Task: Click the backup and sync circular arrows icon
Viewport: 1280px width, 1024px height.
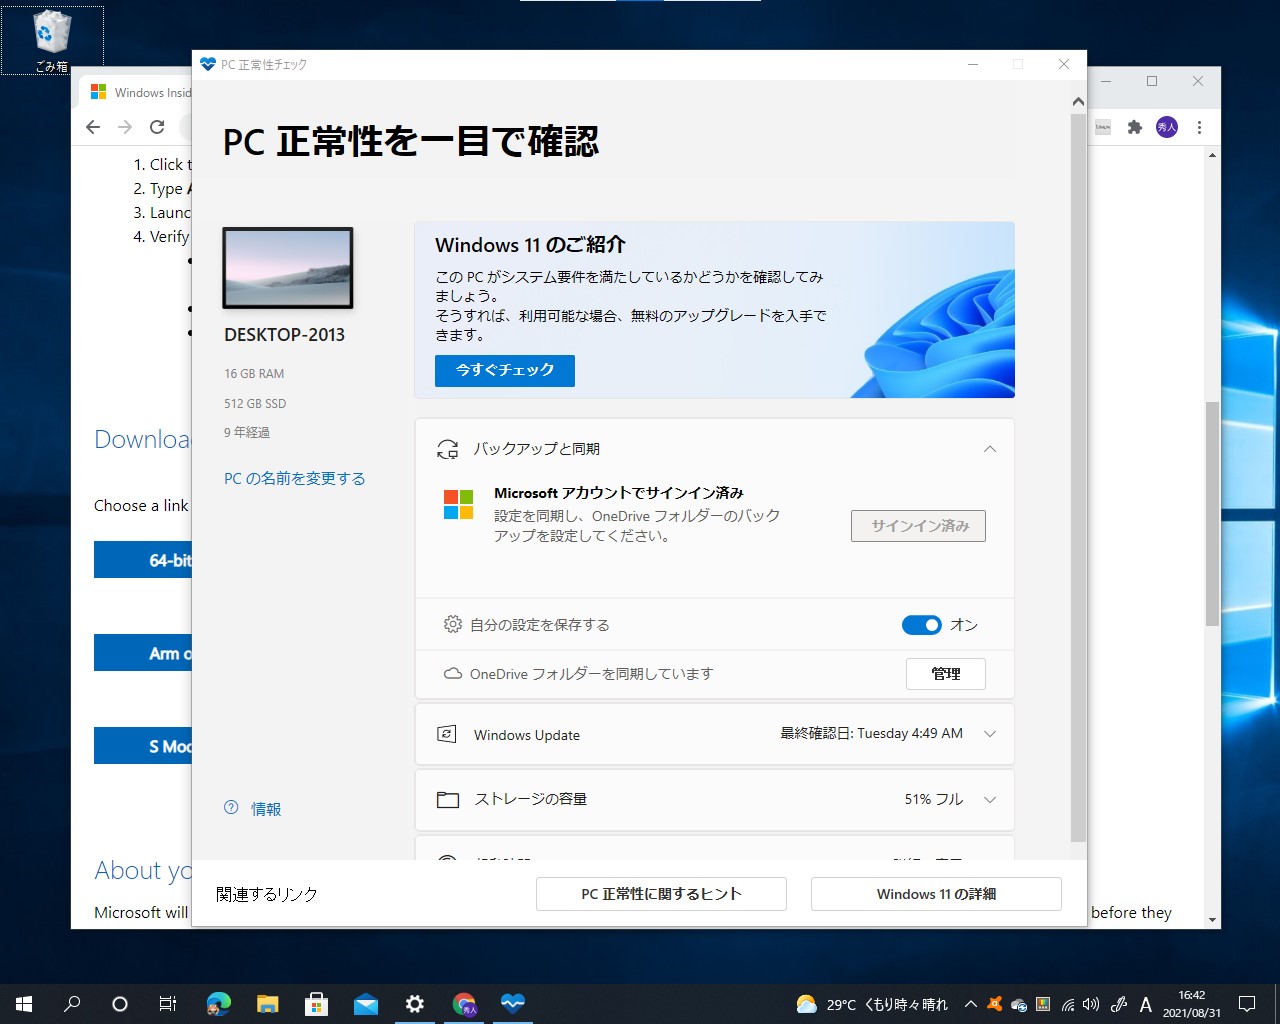Action: (447, 448)
